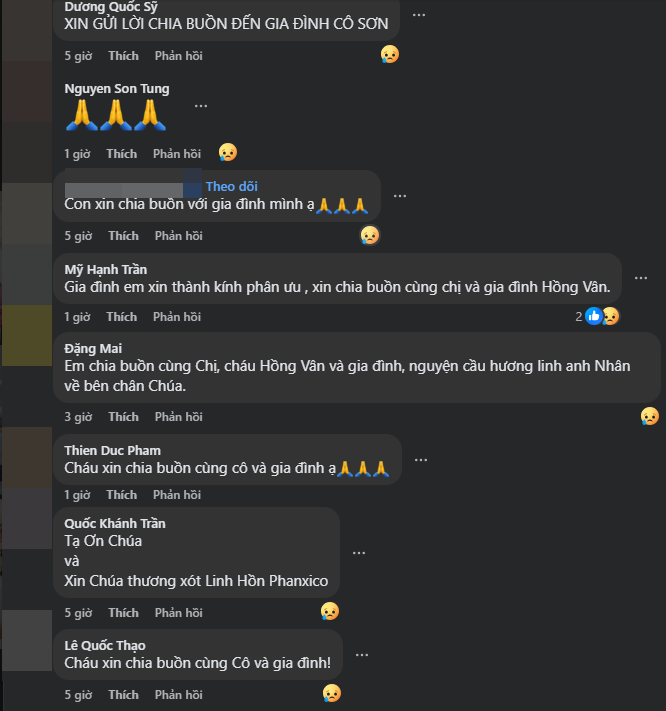Open three-dot menu beside Nguyen Son Tung's comment
666x711 pixels.
201,106
